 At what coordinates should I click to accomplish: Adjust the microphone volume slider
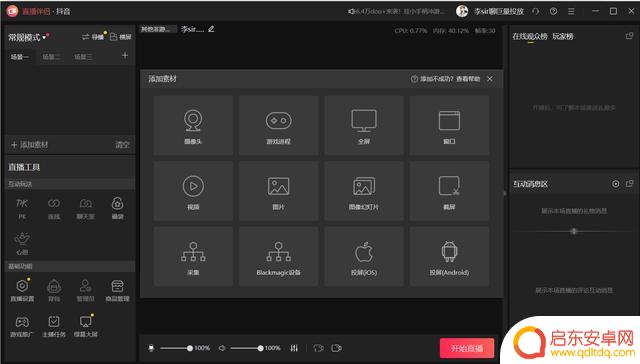(176, 348)
